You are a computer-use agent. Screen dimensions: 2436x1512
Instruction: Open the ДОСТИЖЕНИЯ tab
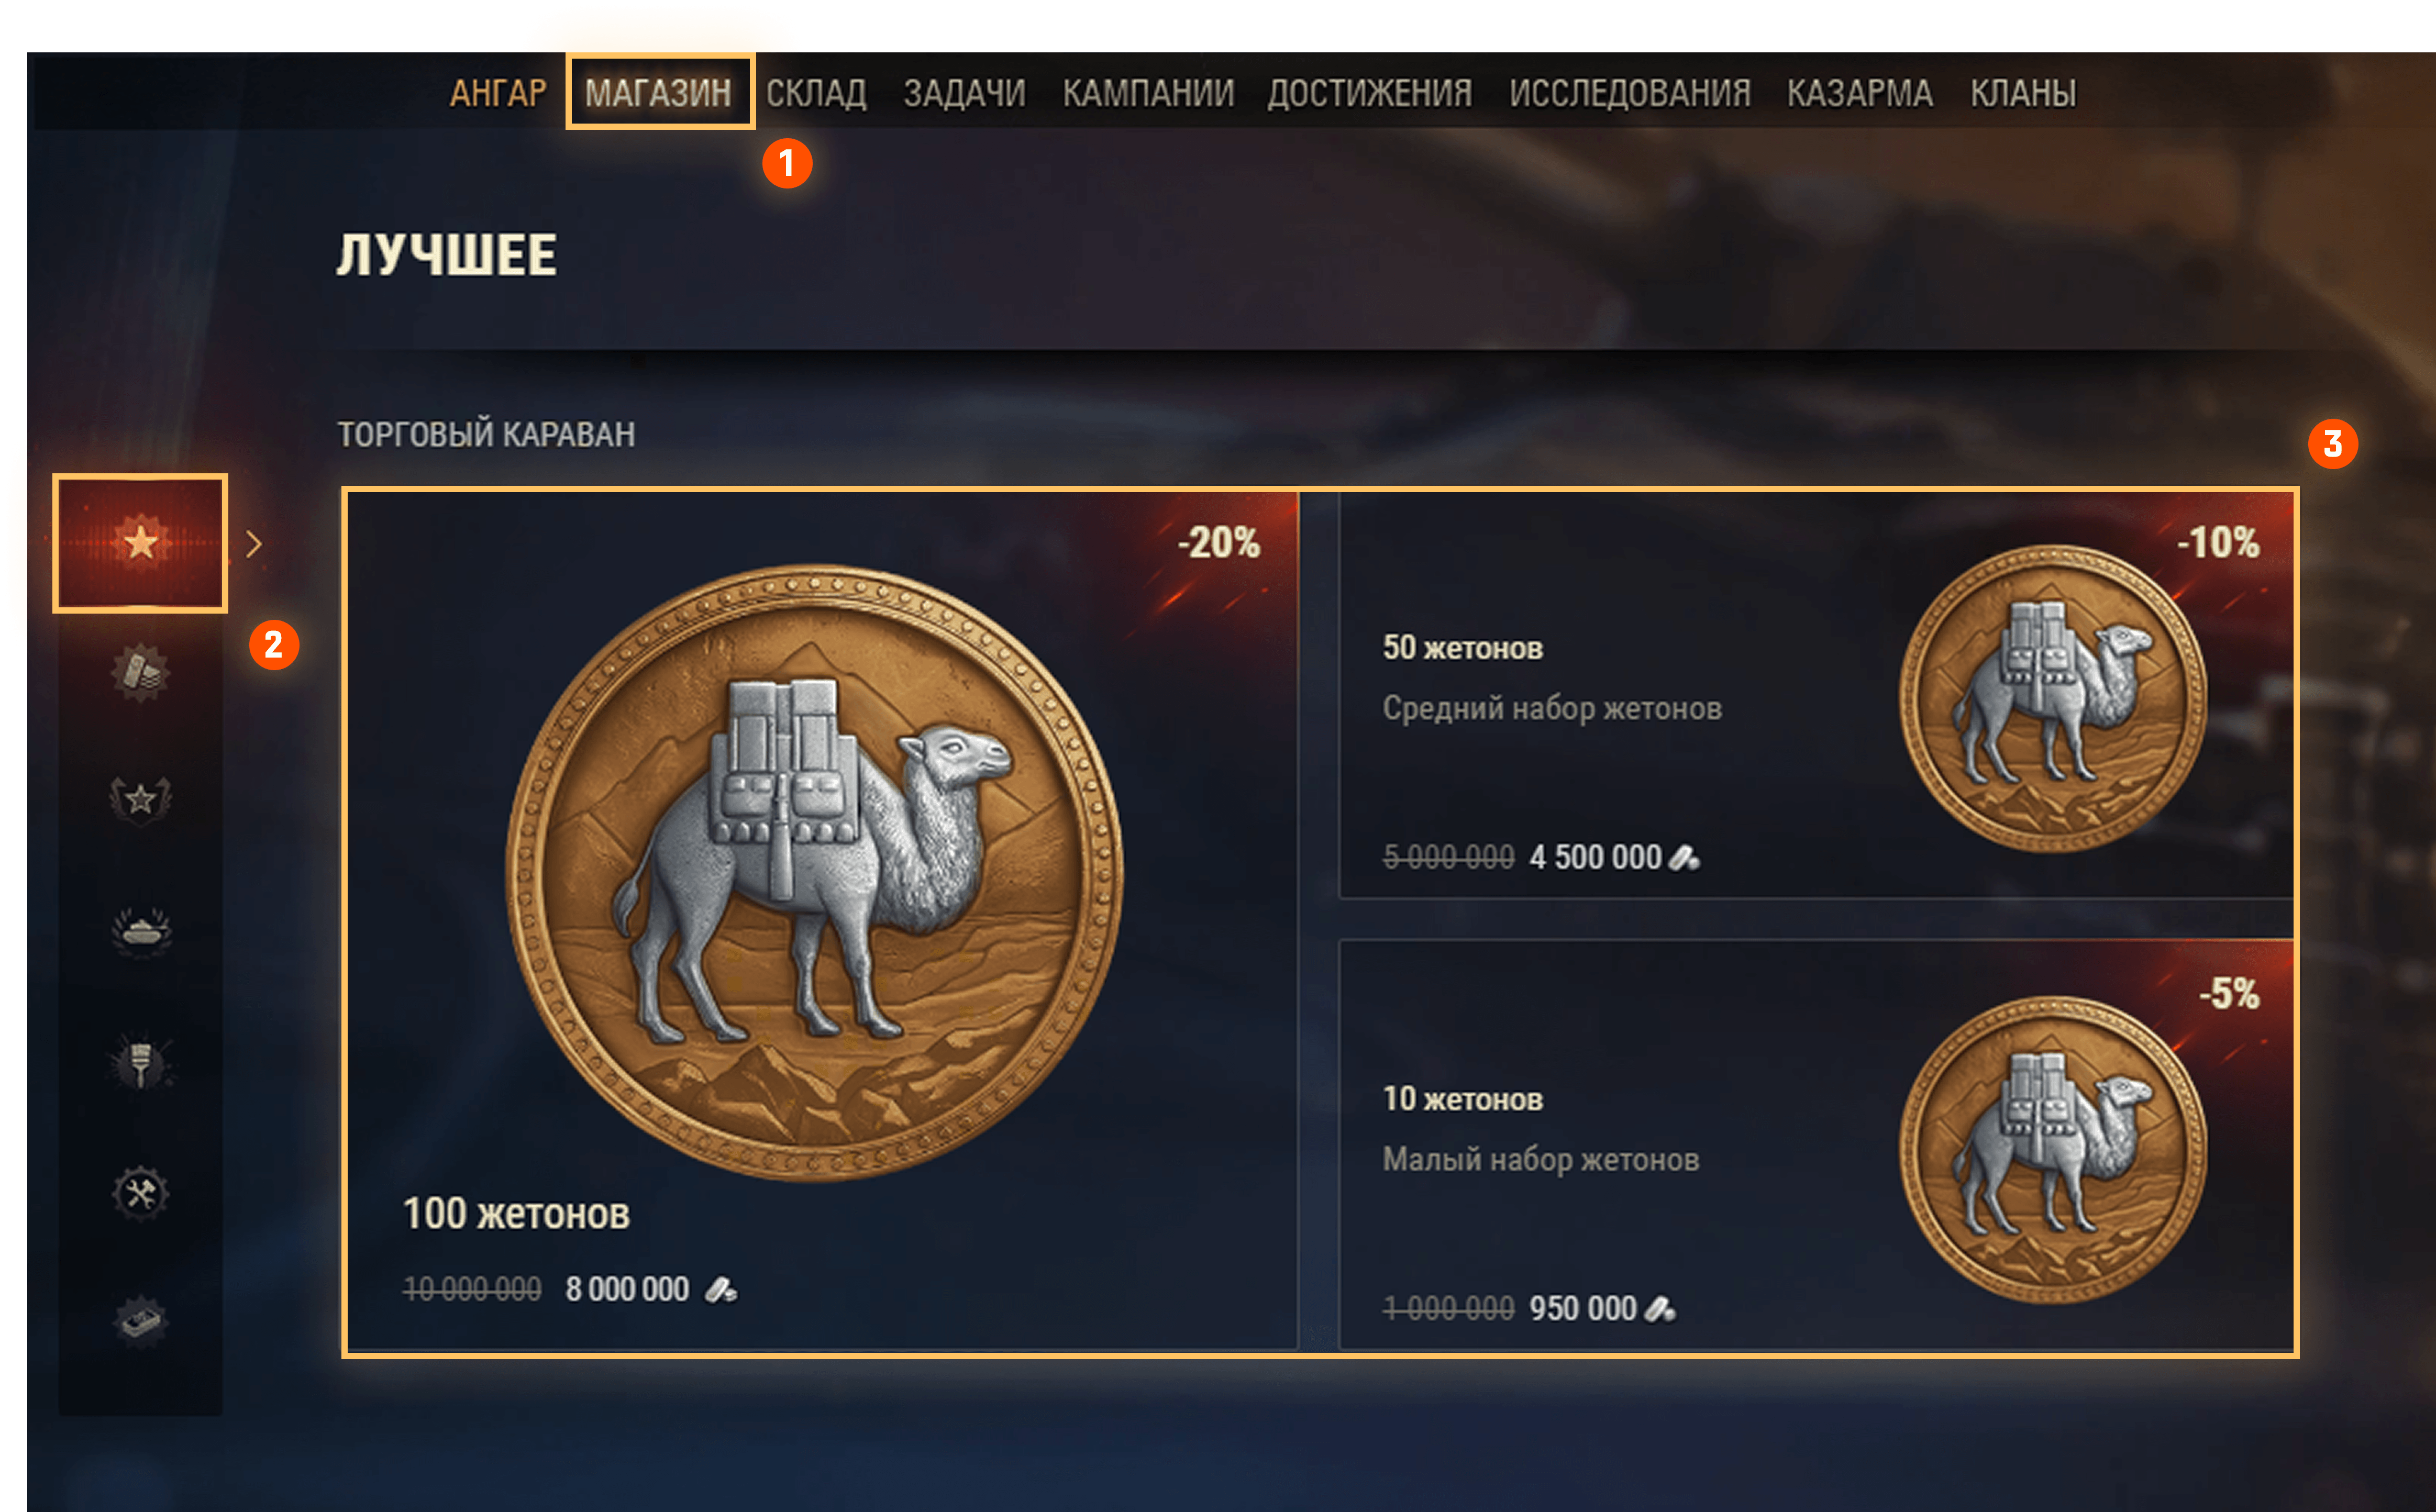1370,93
